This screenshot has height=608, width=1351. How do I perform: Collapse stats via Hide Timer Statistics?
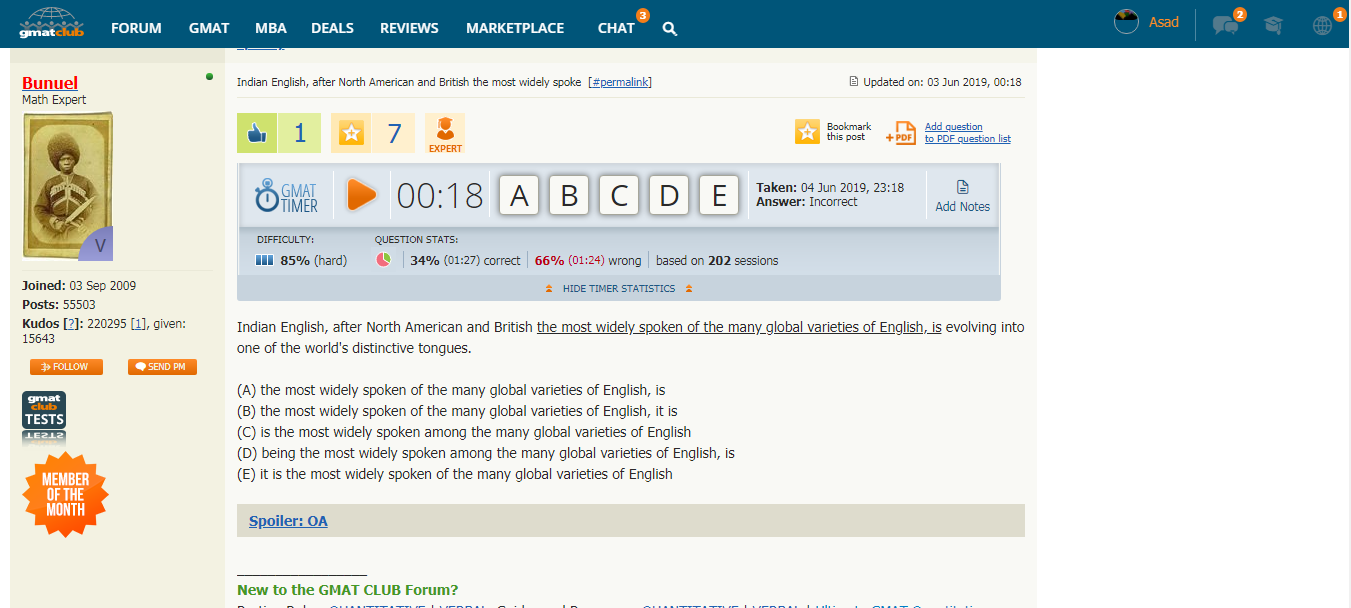point(619,289)
